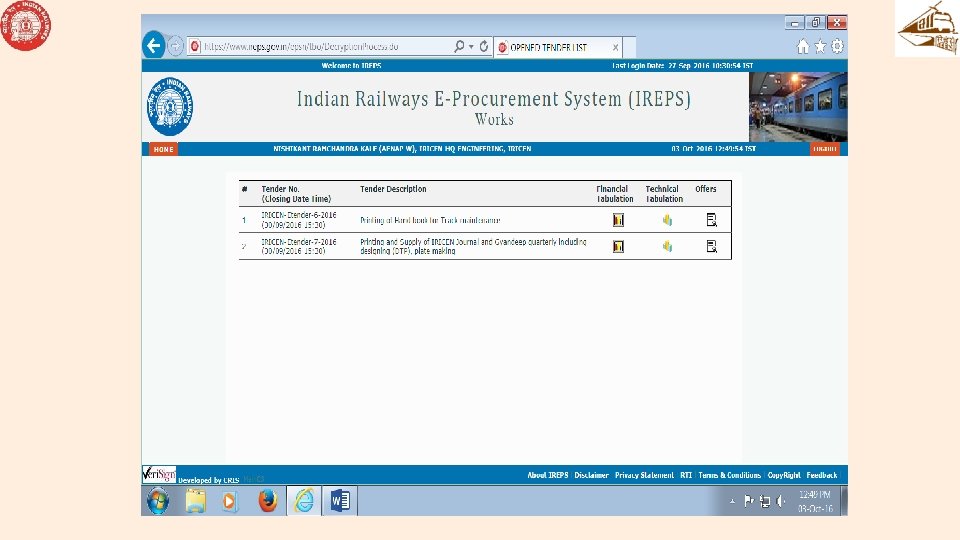Image resolution: width=960 pixels, height=540 pixels.
Task: Click the Logout button
Action: point(825,149)
